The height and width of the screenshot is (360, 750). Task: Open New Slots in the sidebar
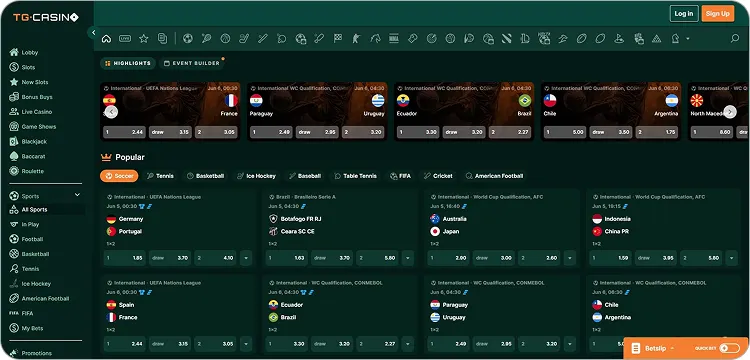tap(34, 82)
